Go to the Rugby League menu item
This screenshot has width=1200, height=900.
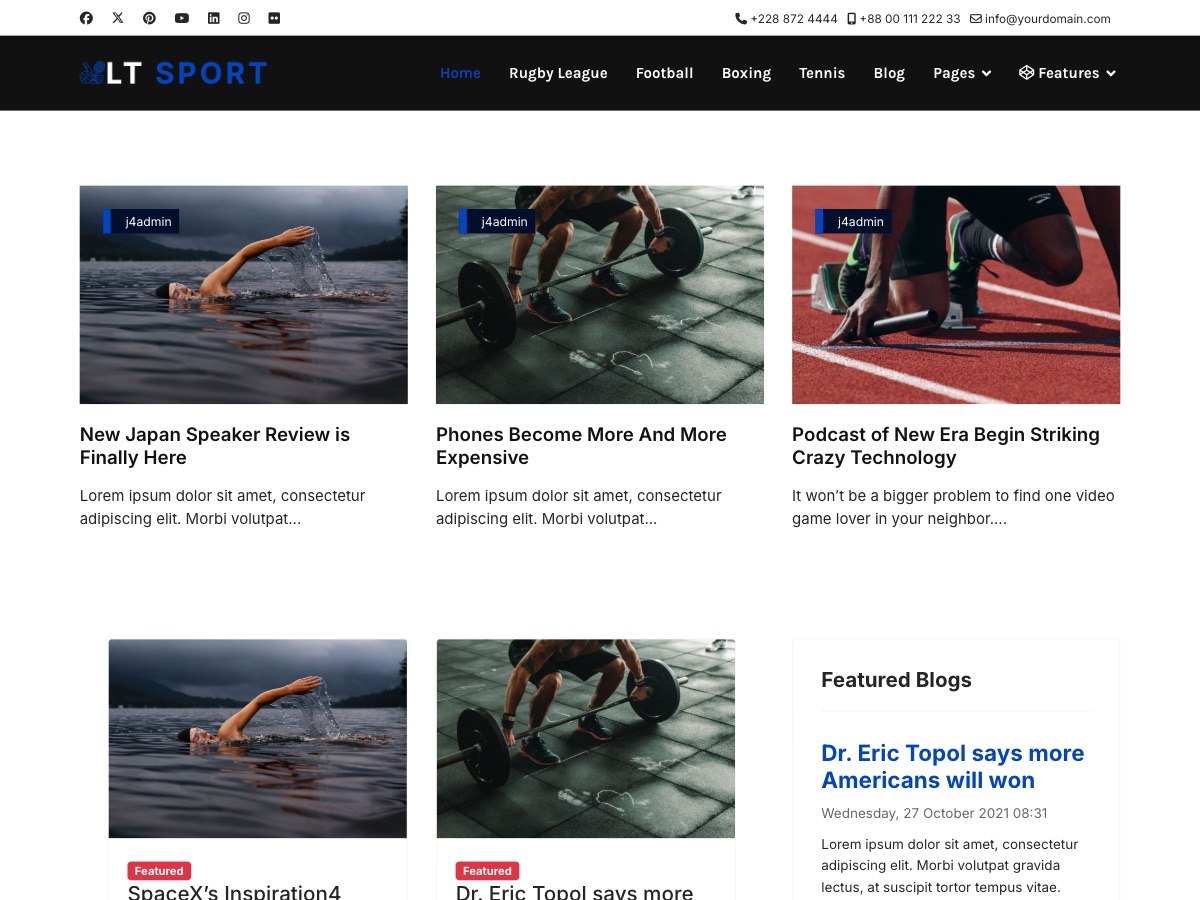coord(558,73)
